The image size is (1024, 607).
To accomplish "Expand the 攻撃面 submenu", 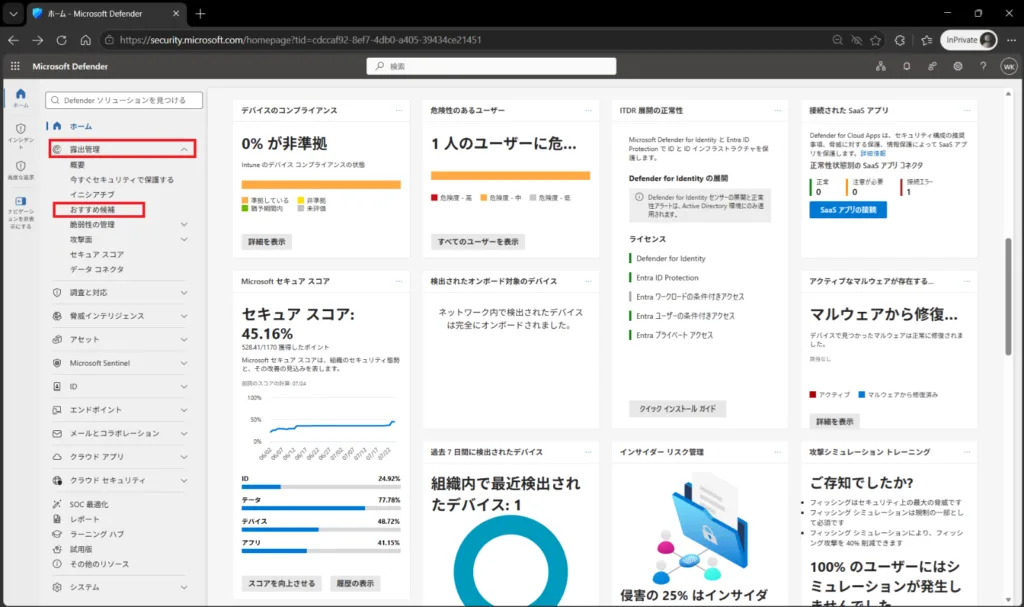I will click(184, 239).
